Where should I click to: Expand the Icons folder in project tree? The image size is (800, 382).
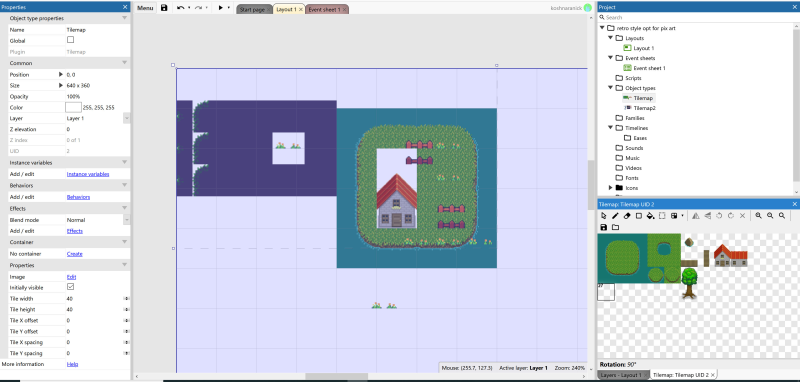coord(611,188)
